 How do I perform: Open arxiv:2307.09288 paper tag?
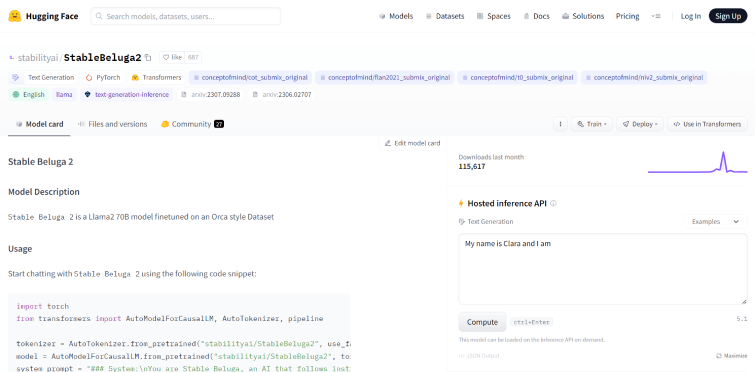[x=210, y=94]
